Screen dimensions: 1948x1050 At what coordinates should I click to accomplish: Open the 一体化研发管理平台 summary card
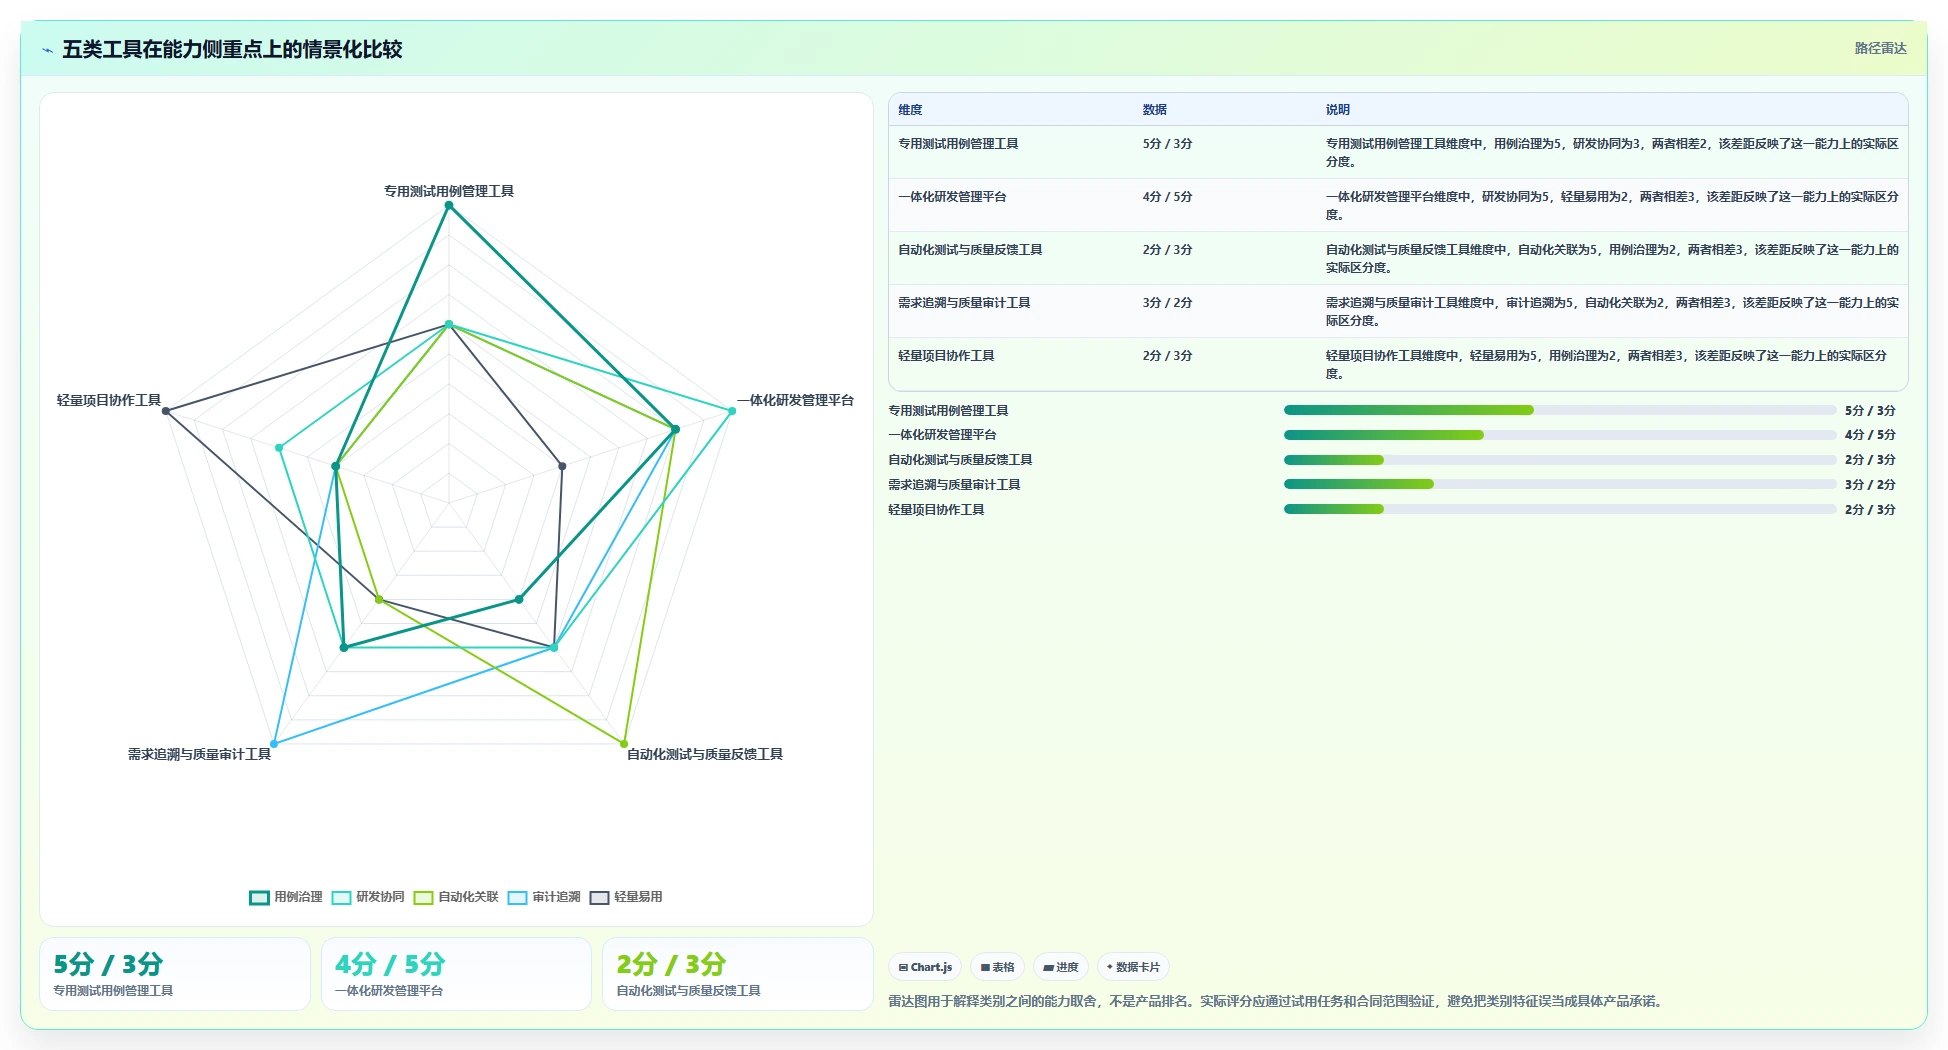tap(456, 974)
